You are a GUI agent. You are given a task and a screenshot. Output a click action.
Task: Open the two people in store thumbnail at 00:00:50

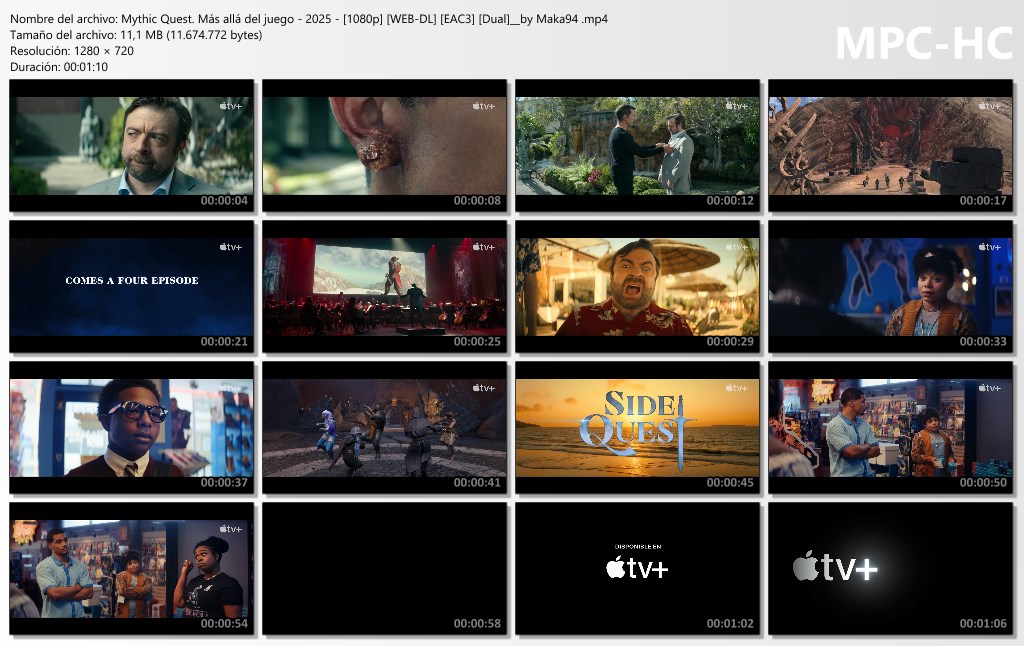(890, 428)
